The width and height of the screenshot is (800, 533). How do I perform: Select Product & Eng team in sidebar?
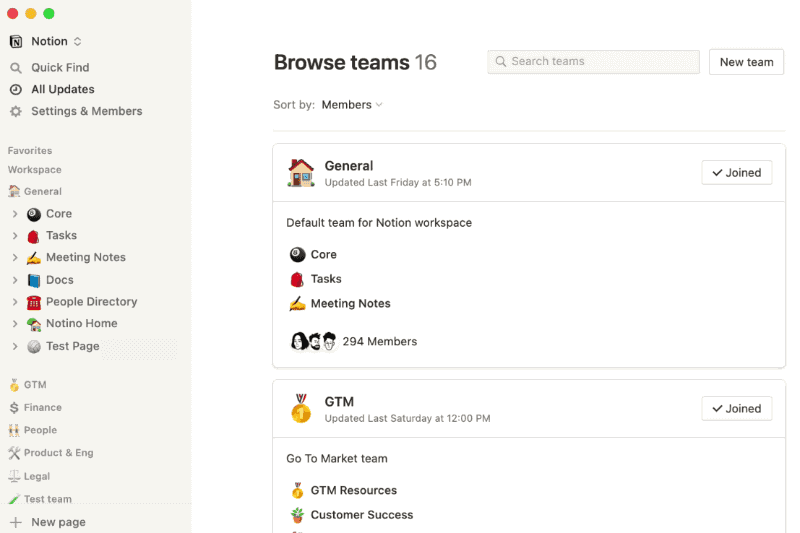tap(51, 453)
